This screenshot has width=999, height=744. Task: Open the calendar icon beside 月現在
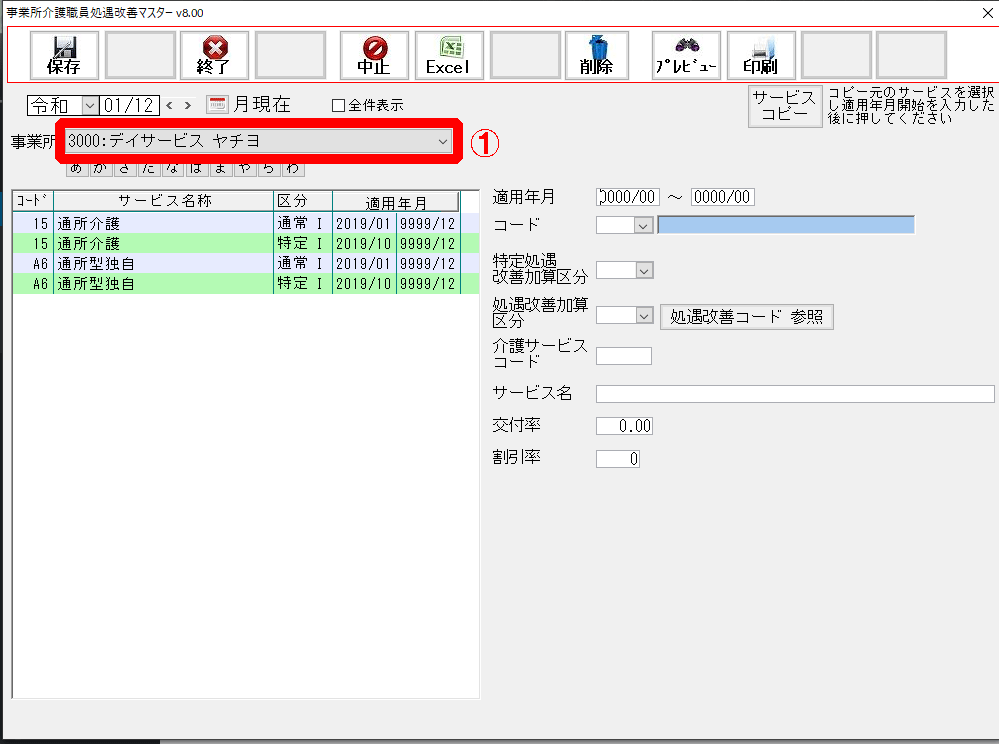(x=217, y=104)
